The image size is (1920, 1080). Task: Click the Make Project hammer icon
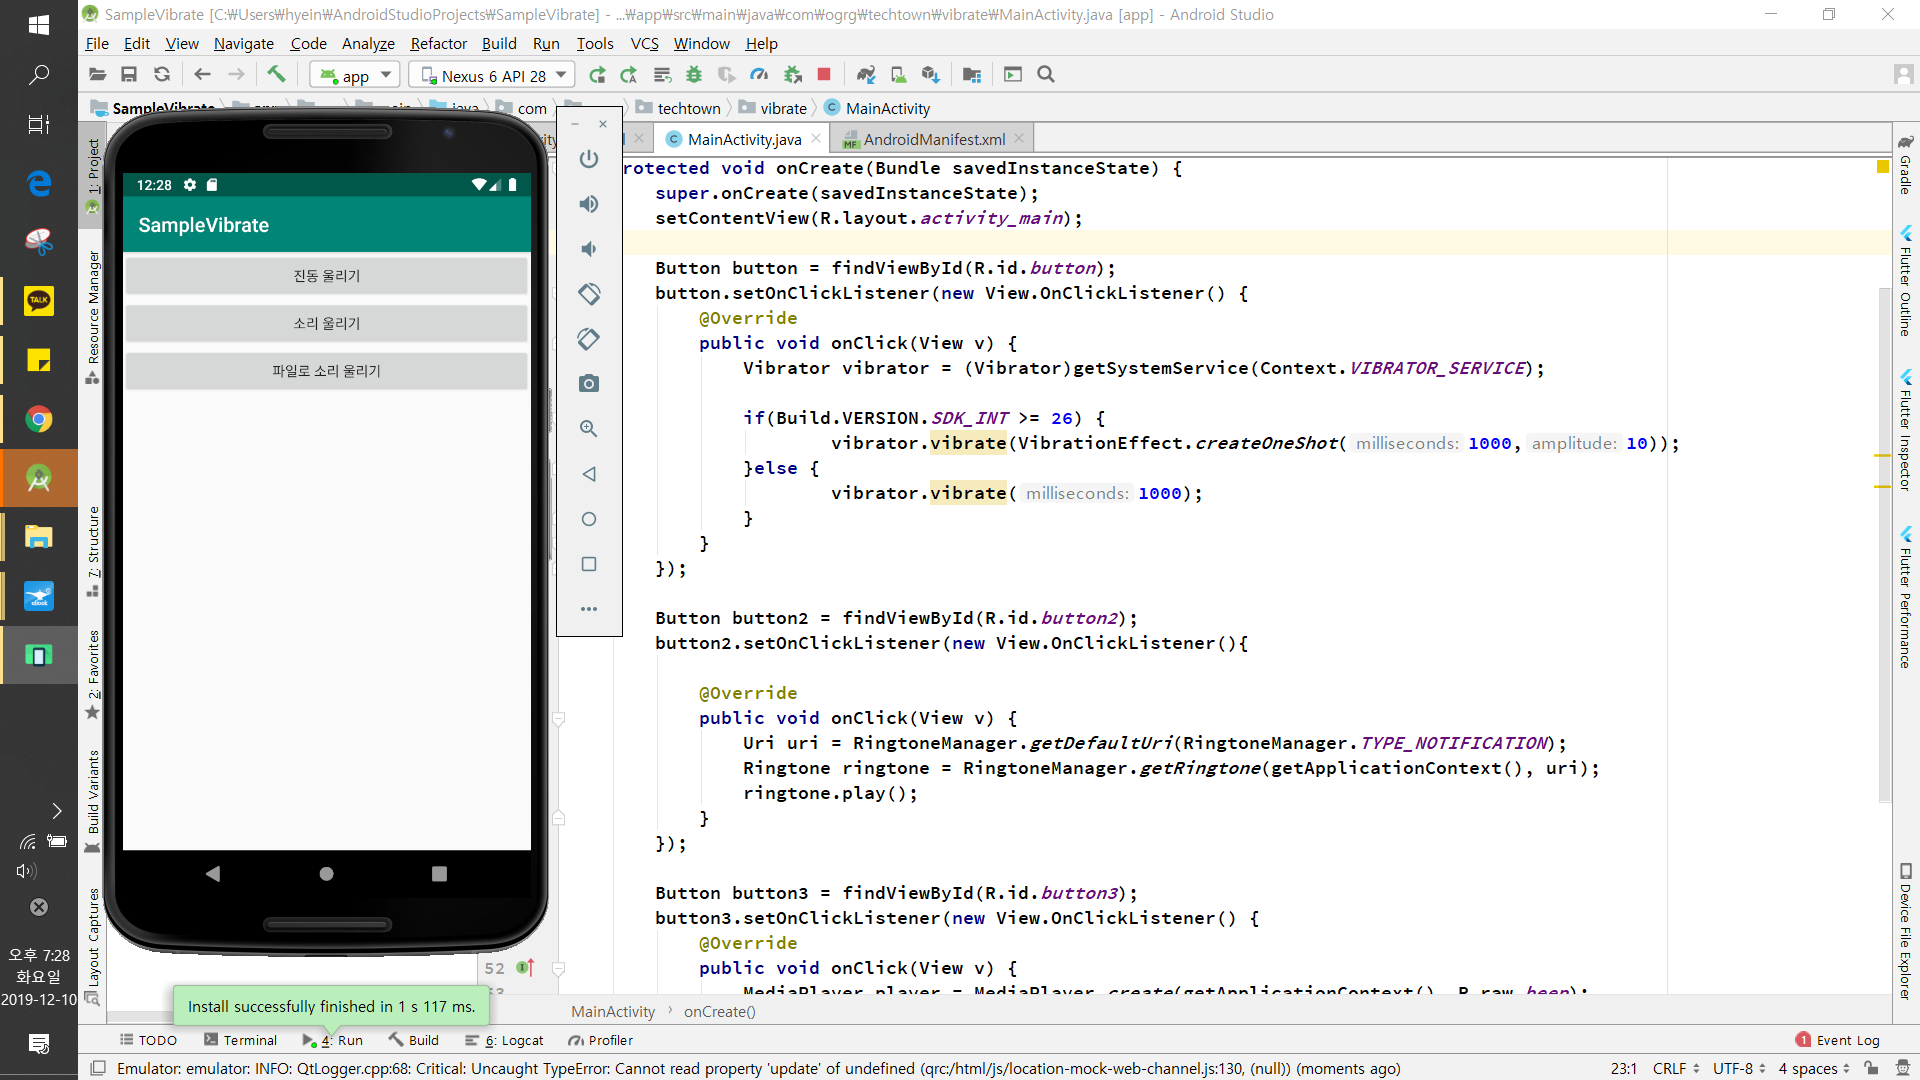pyautogui.click(x=276, y=74)
